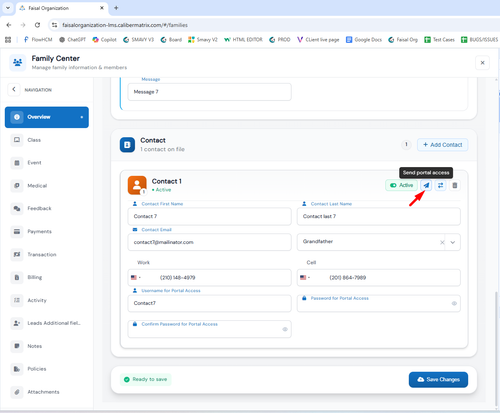Click the Ready to save status badge

point(146,379)
